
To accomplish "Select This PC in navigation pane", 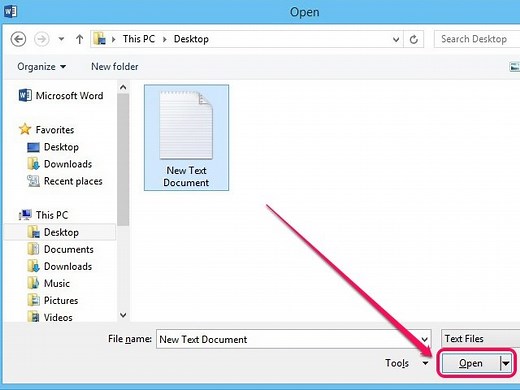I will 44,215.
